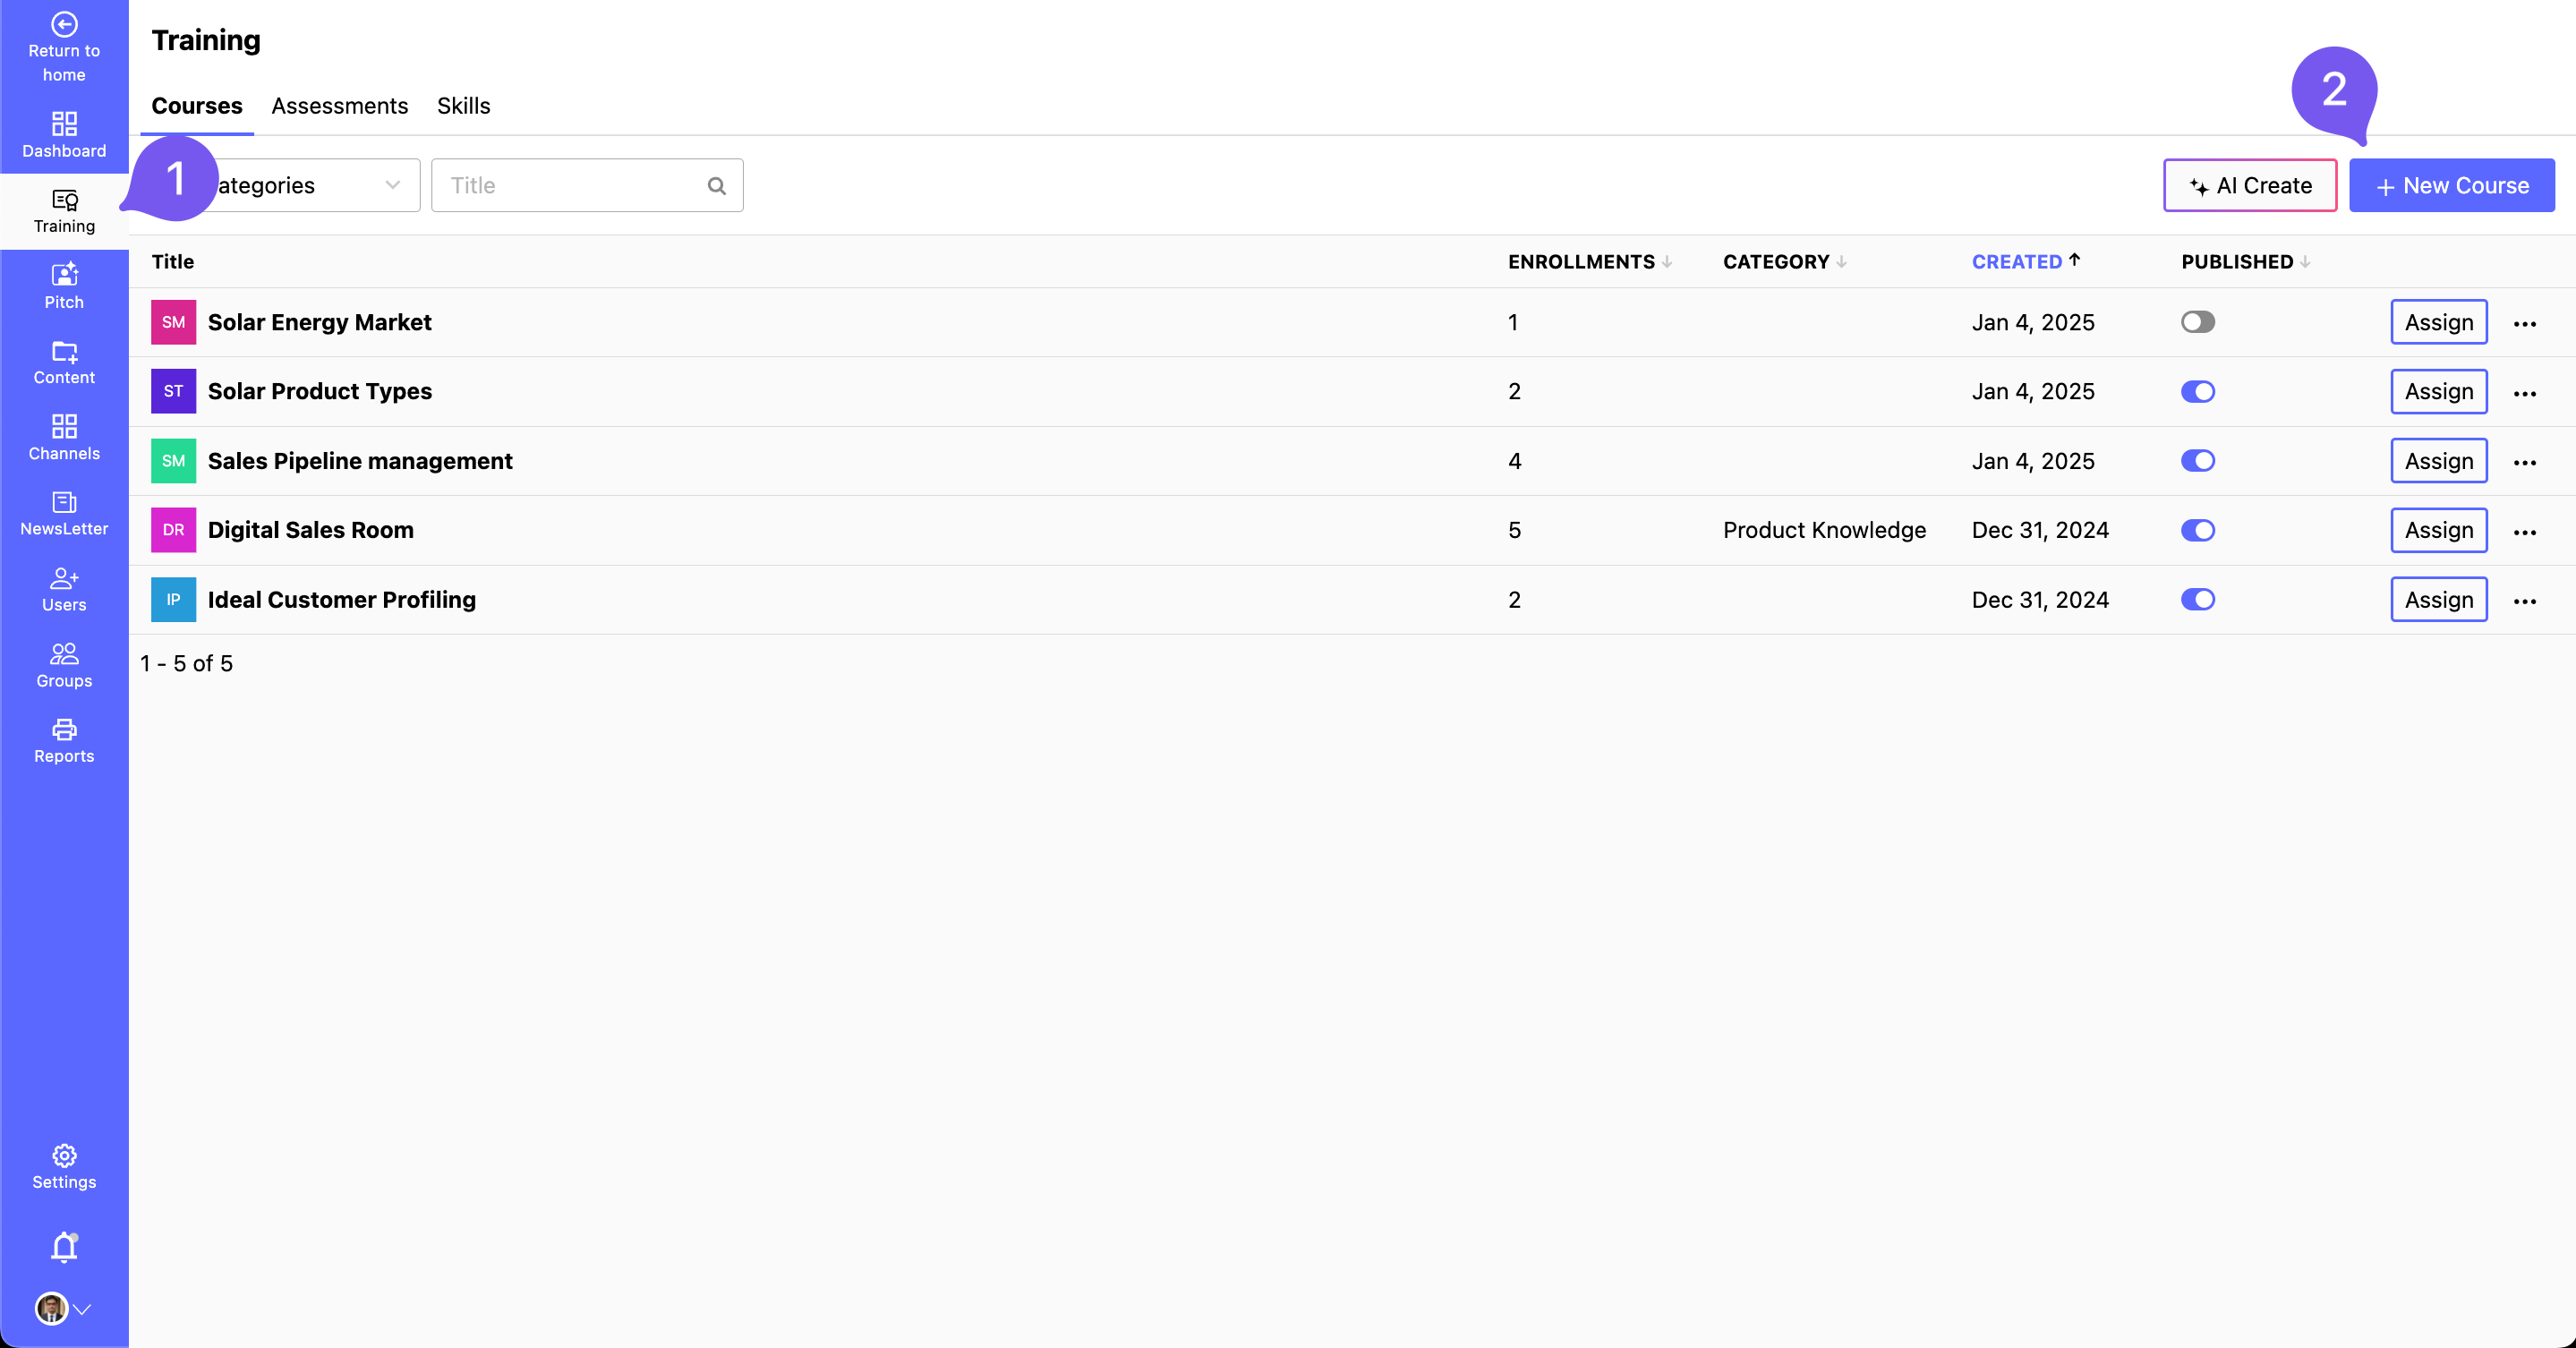Open the user profile menu chevron
Viewport: 2576px width, 1348px height.
83,1308
